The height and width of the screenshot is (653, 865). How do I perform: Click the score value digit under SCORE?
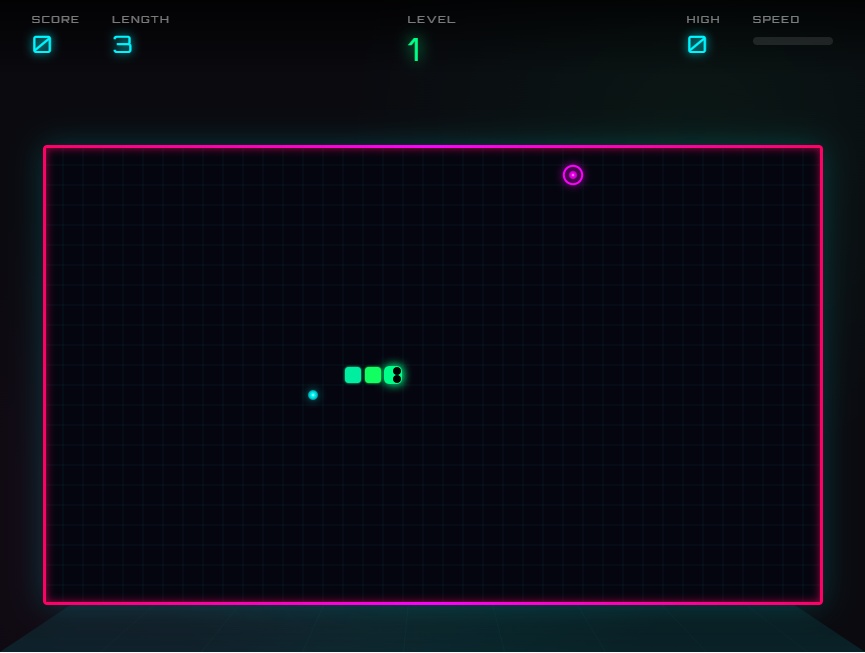tap(42, 44)
